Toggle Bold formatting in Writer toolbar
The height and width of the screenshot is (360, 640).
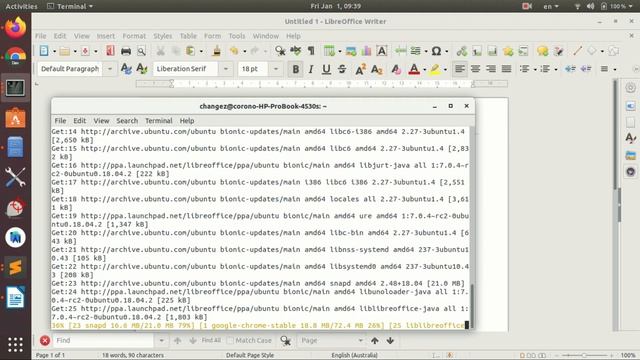296,69
